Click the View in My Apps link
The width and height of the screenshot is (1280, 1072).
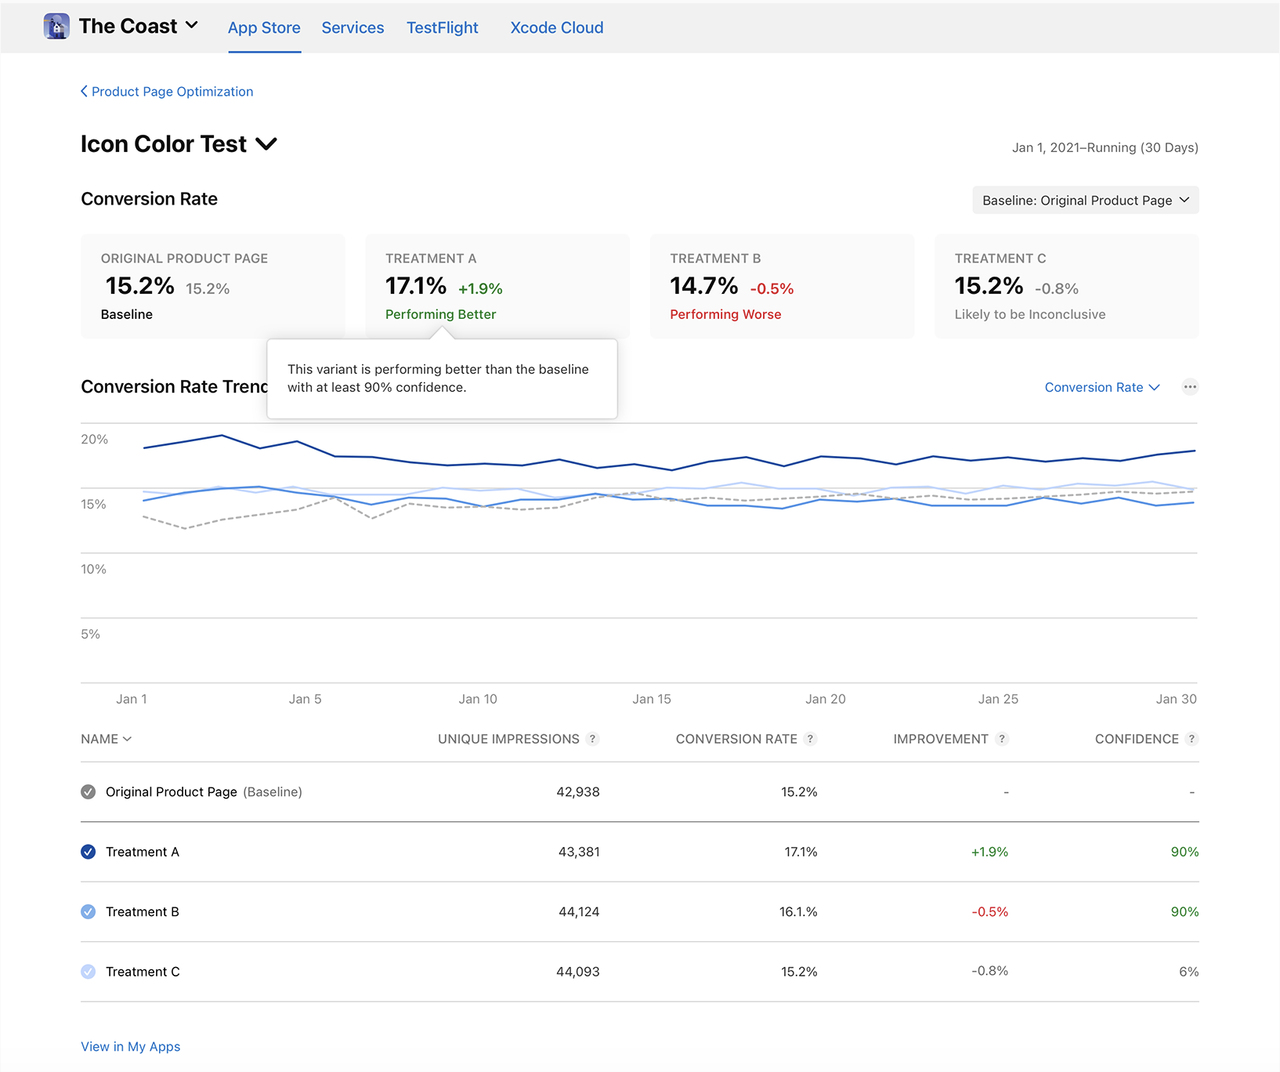coord(130,1046)
